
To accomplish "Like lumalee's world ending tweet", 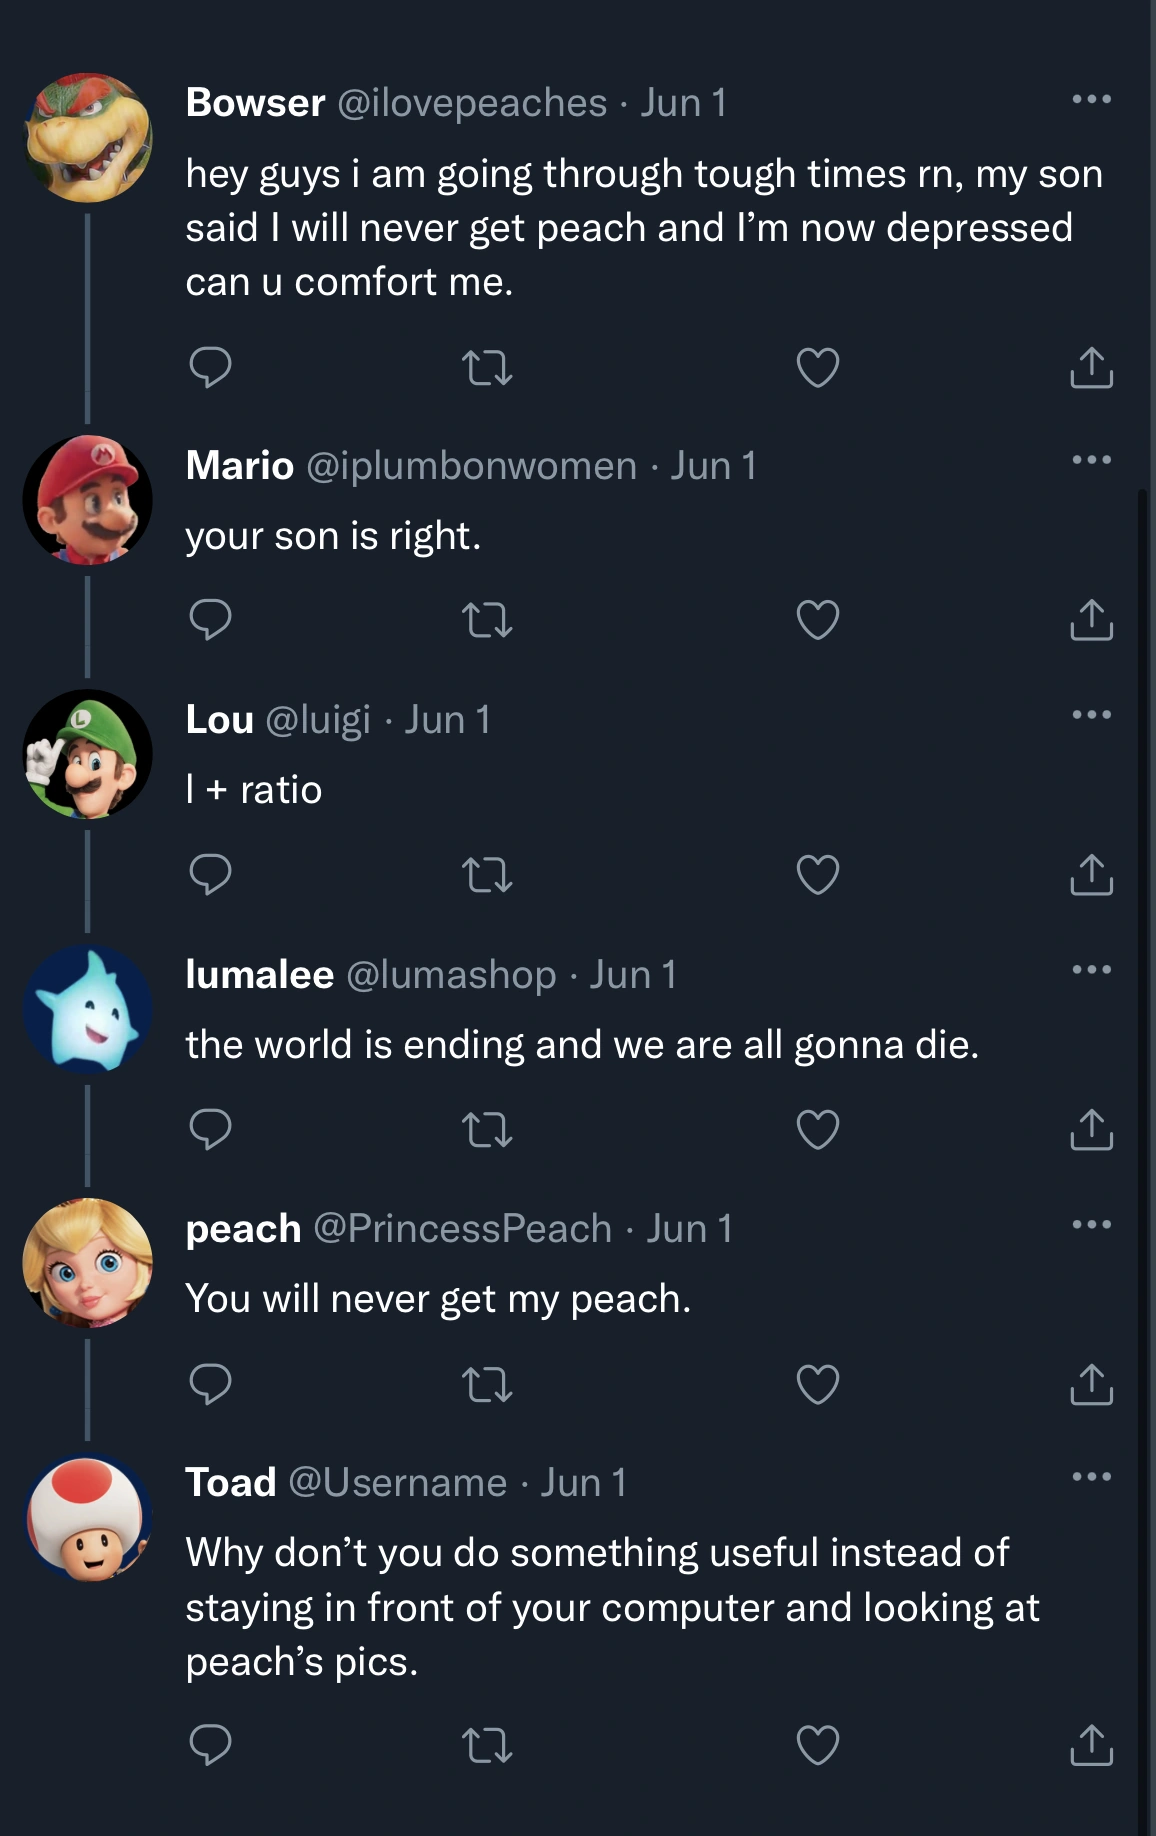I will click(x=817, y=1130).
